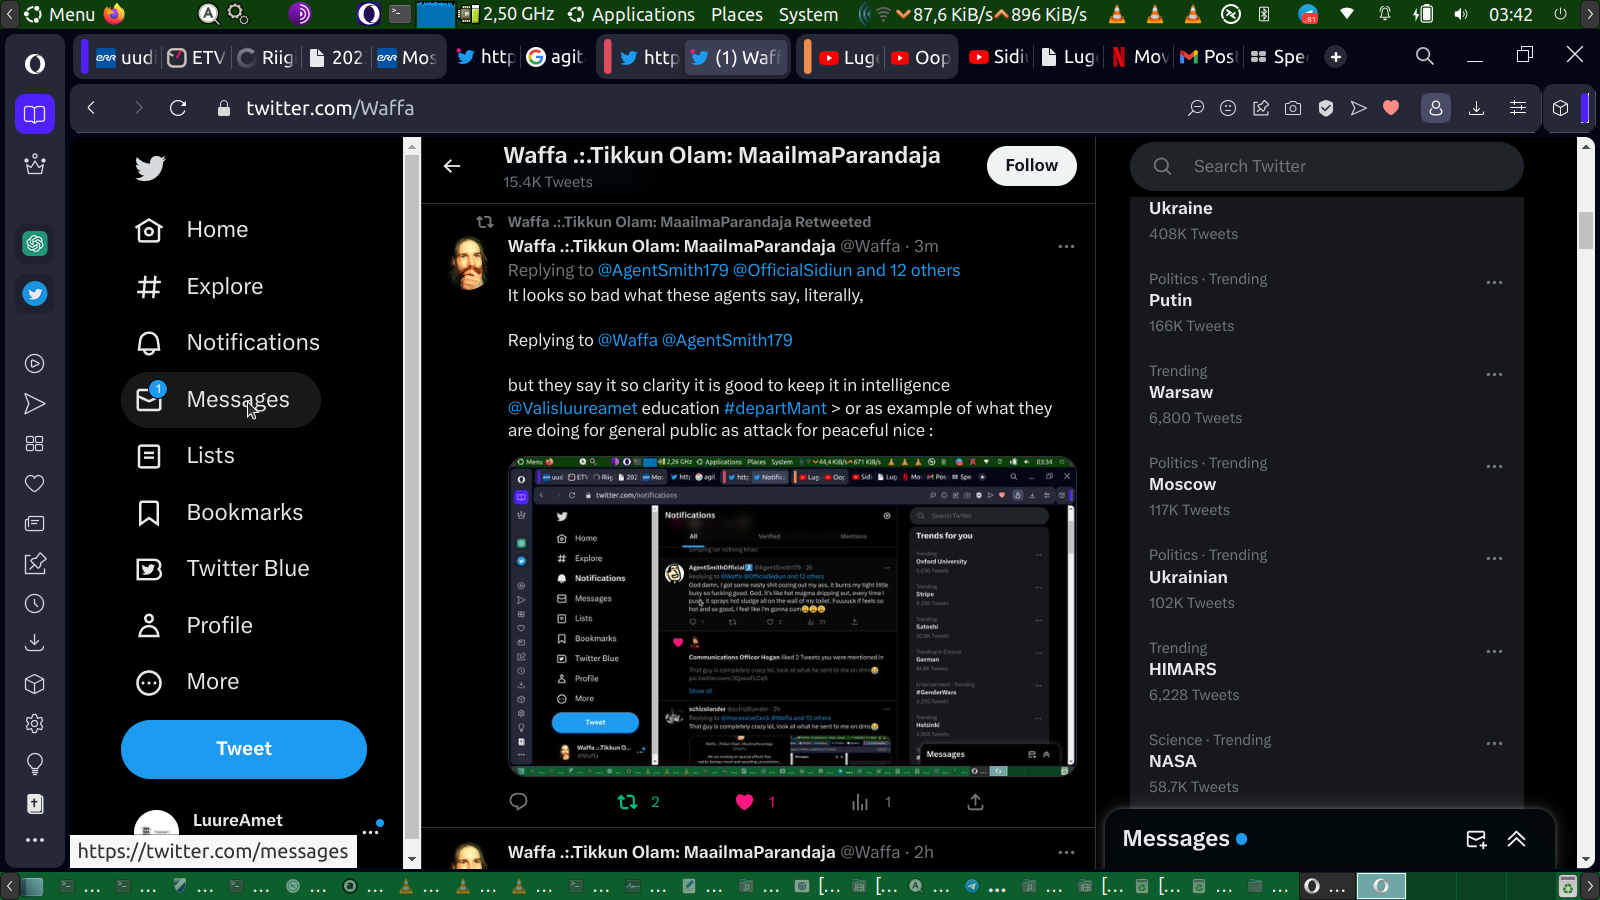Share the tweet via the share icon
The image size is (1600, 900).
click(x=975, y=802)
